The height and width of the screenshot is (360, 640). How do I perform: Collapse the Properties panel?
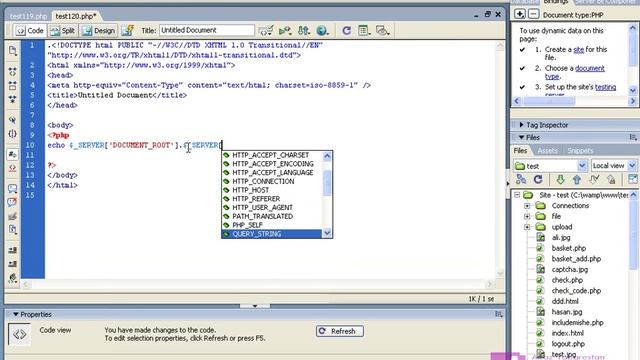(x=16, y=314)
